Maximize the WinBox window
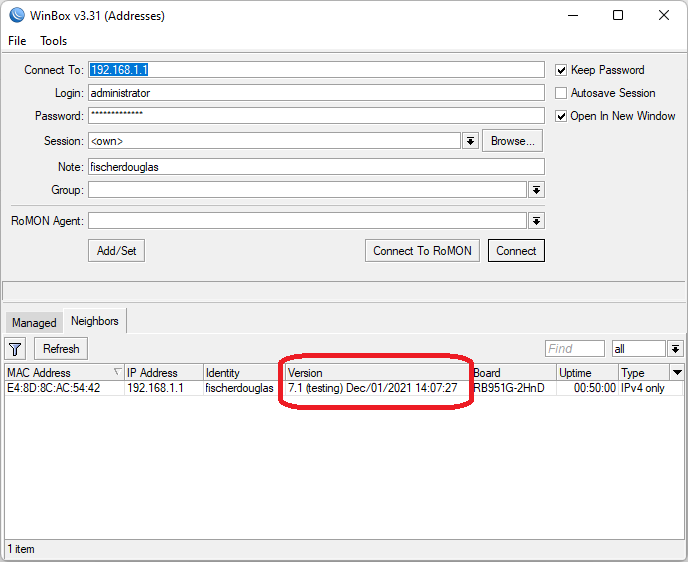 click(618, 15)
